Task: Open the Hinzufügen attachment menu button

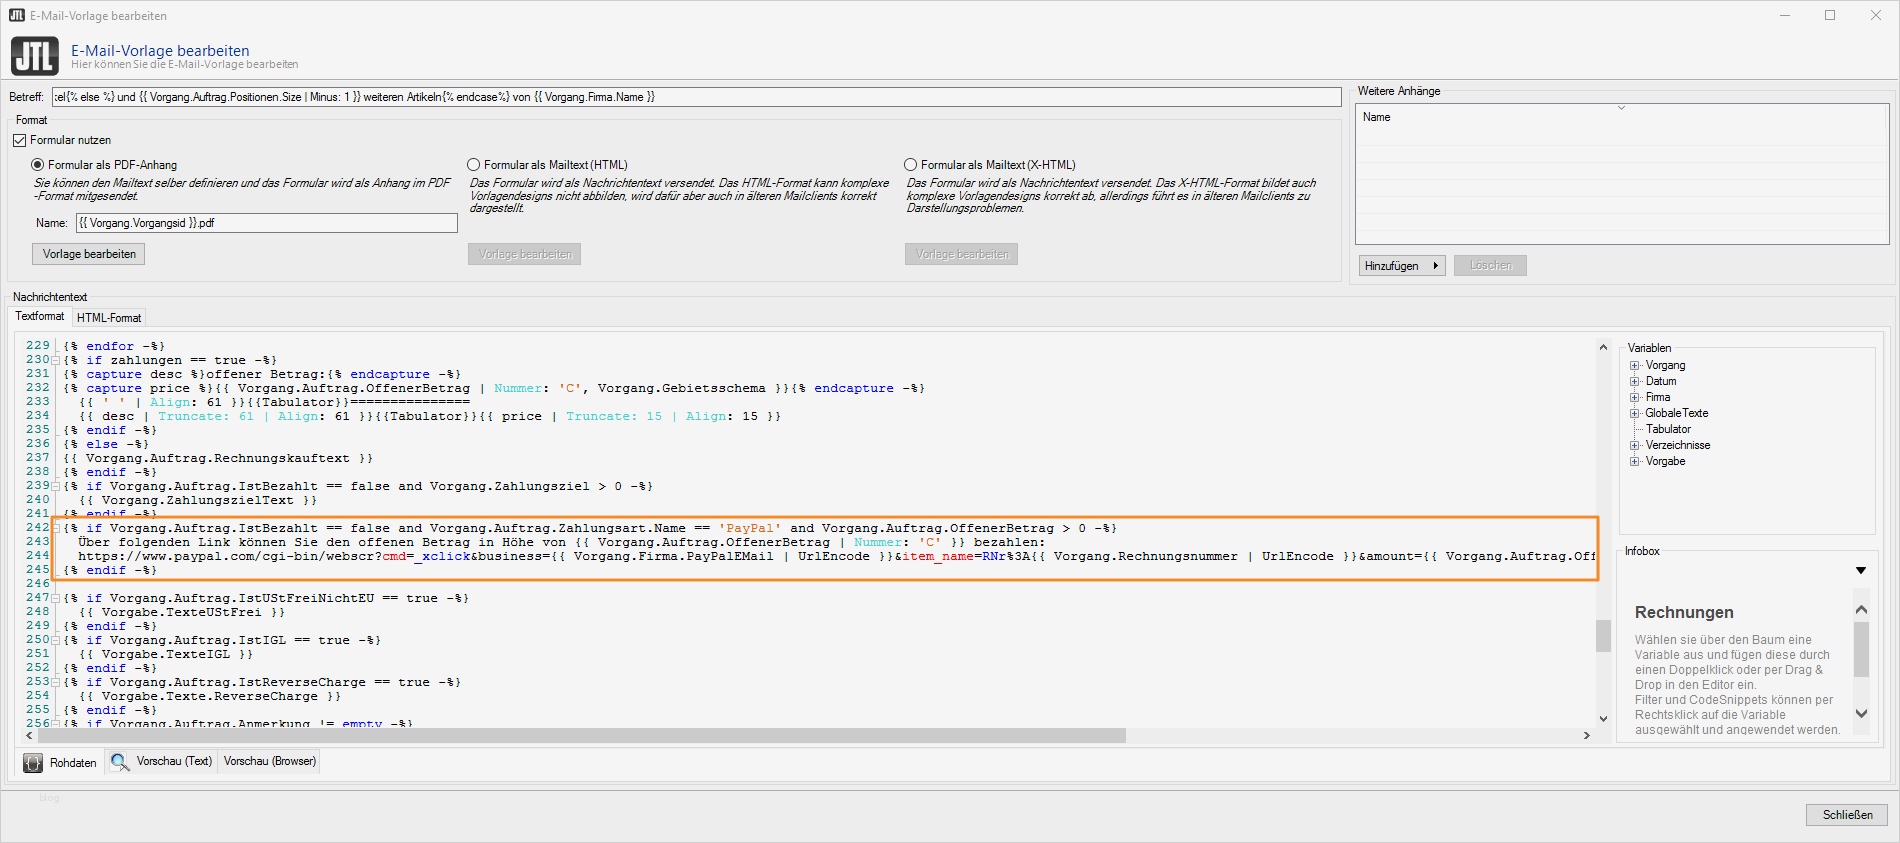Action: [x=1402, y=266]
